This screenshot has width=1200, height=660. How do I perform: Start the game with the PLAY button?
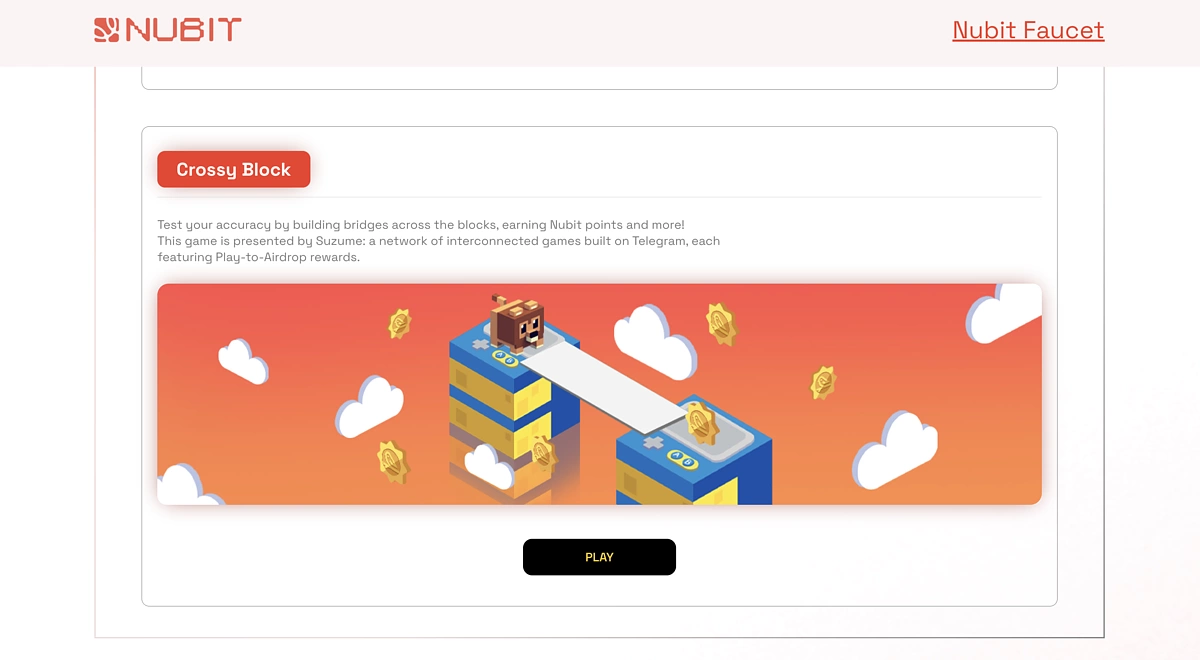click(599, 557)
